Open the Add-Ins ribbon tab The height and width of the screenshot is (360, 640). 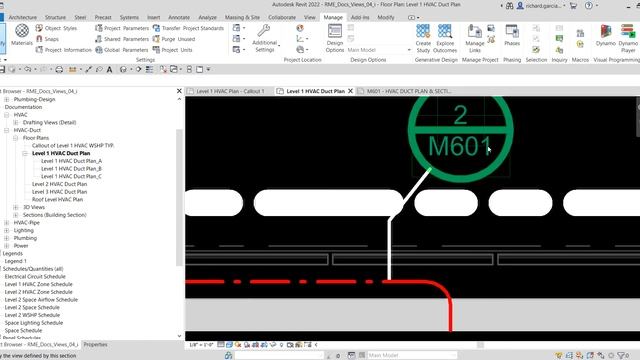tap(360, 18)
